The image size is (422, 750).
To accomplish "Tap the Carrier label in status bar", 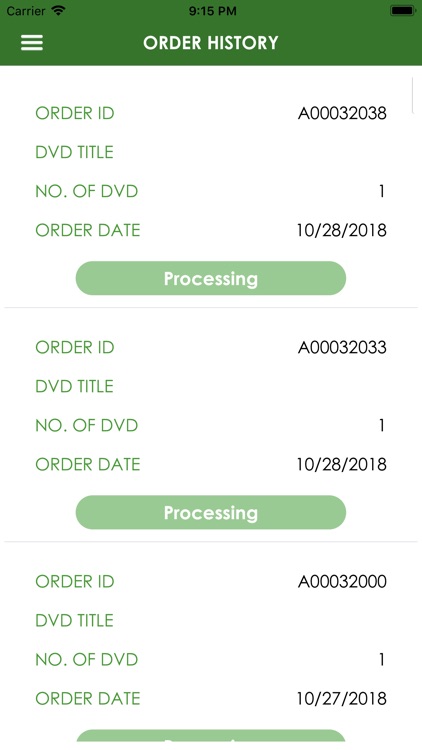I will [x=27, y=11].
